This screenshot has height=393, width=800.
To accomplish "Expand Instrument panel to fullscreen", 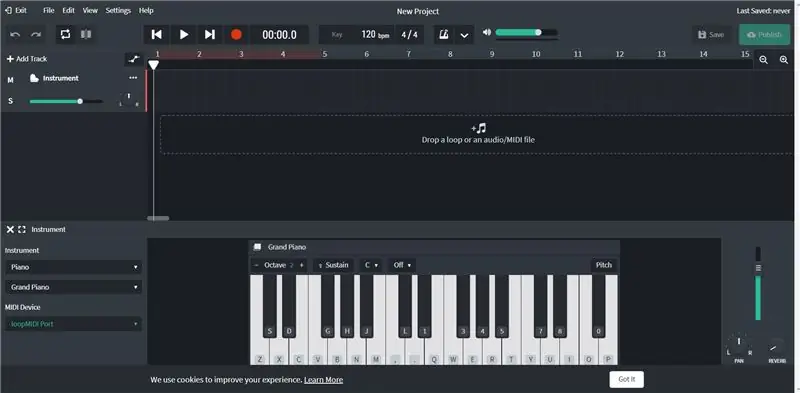I will coord(22,230).
